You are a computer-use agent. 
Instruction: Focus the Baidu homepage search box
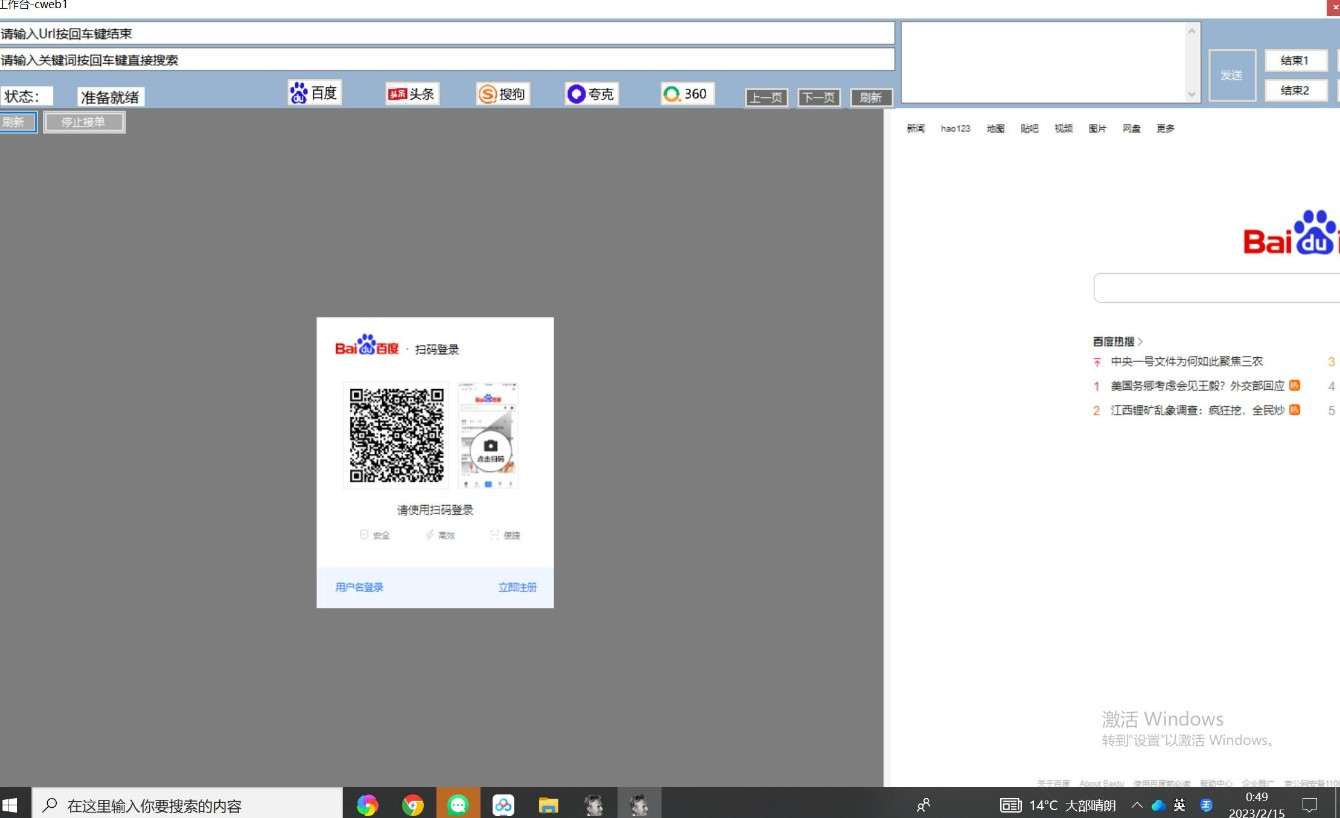pos(1217,288)
